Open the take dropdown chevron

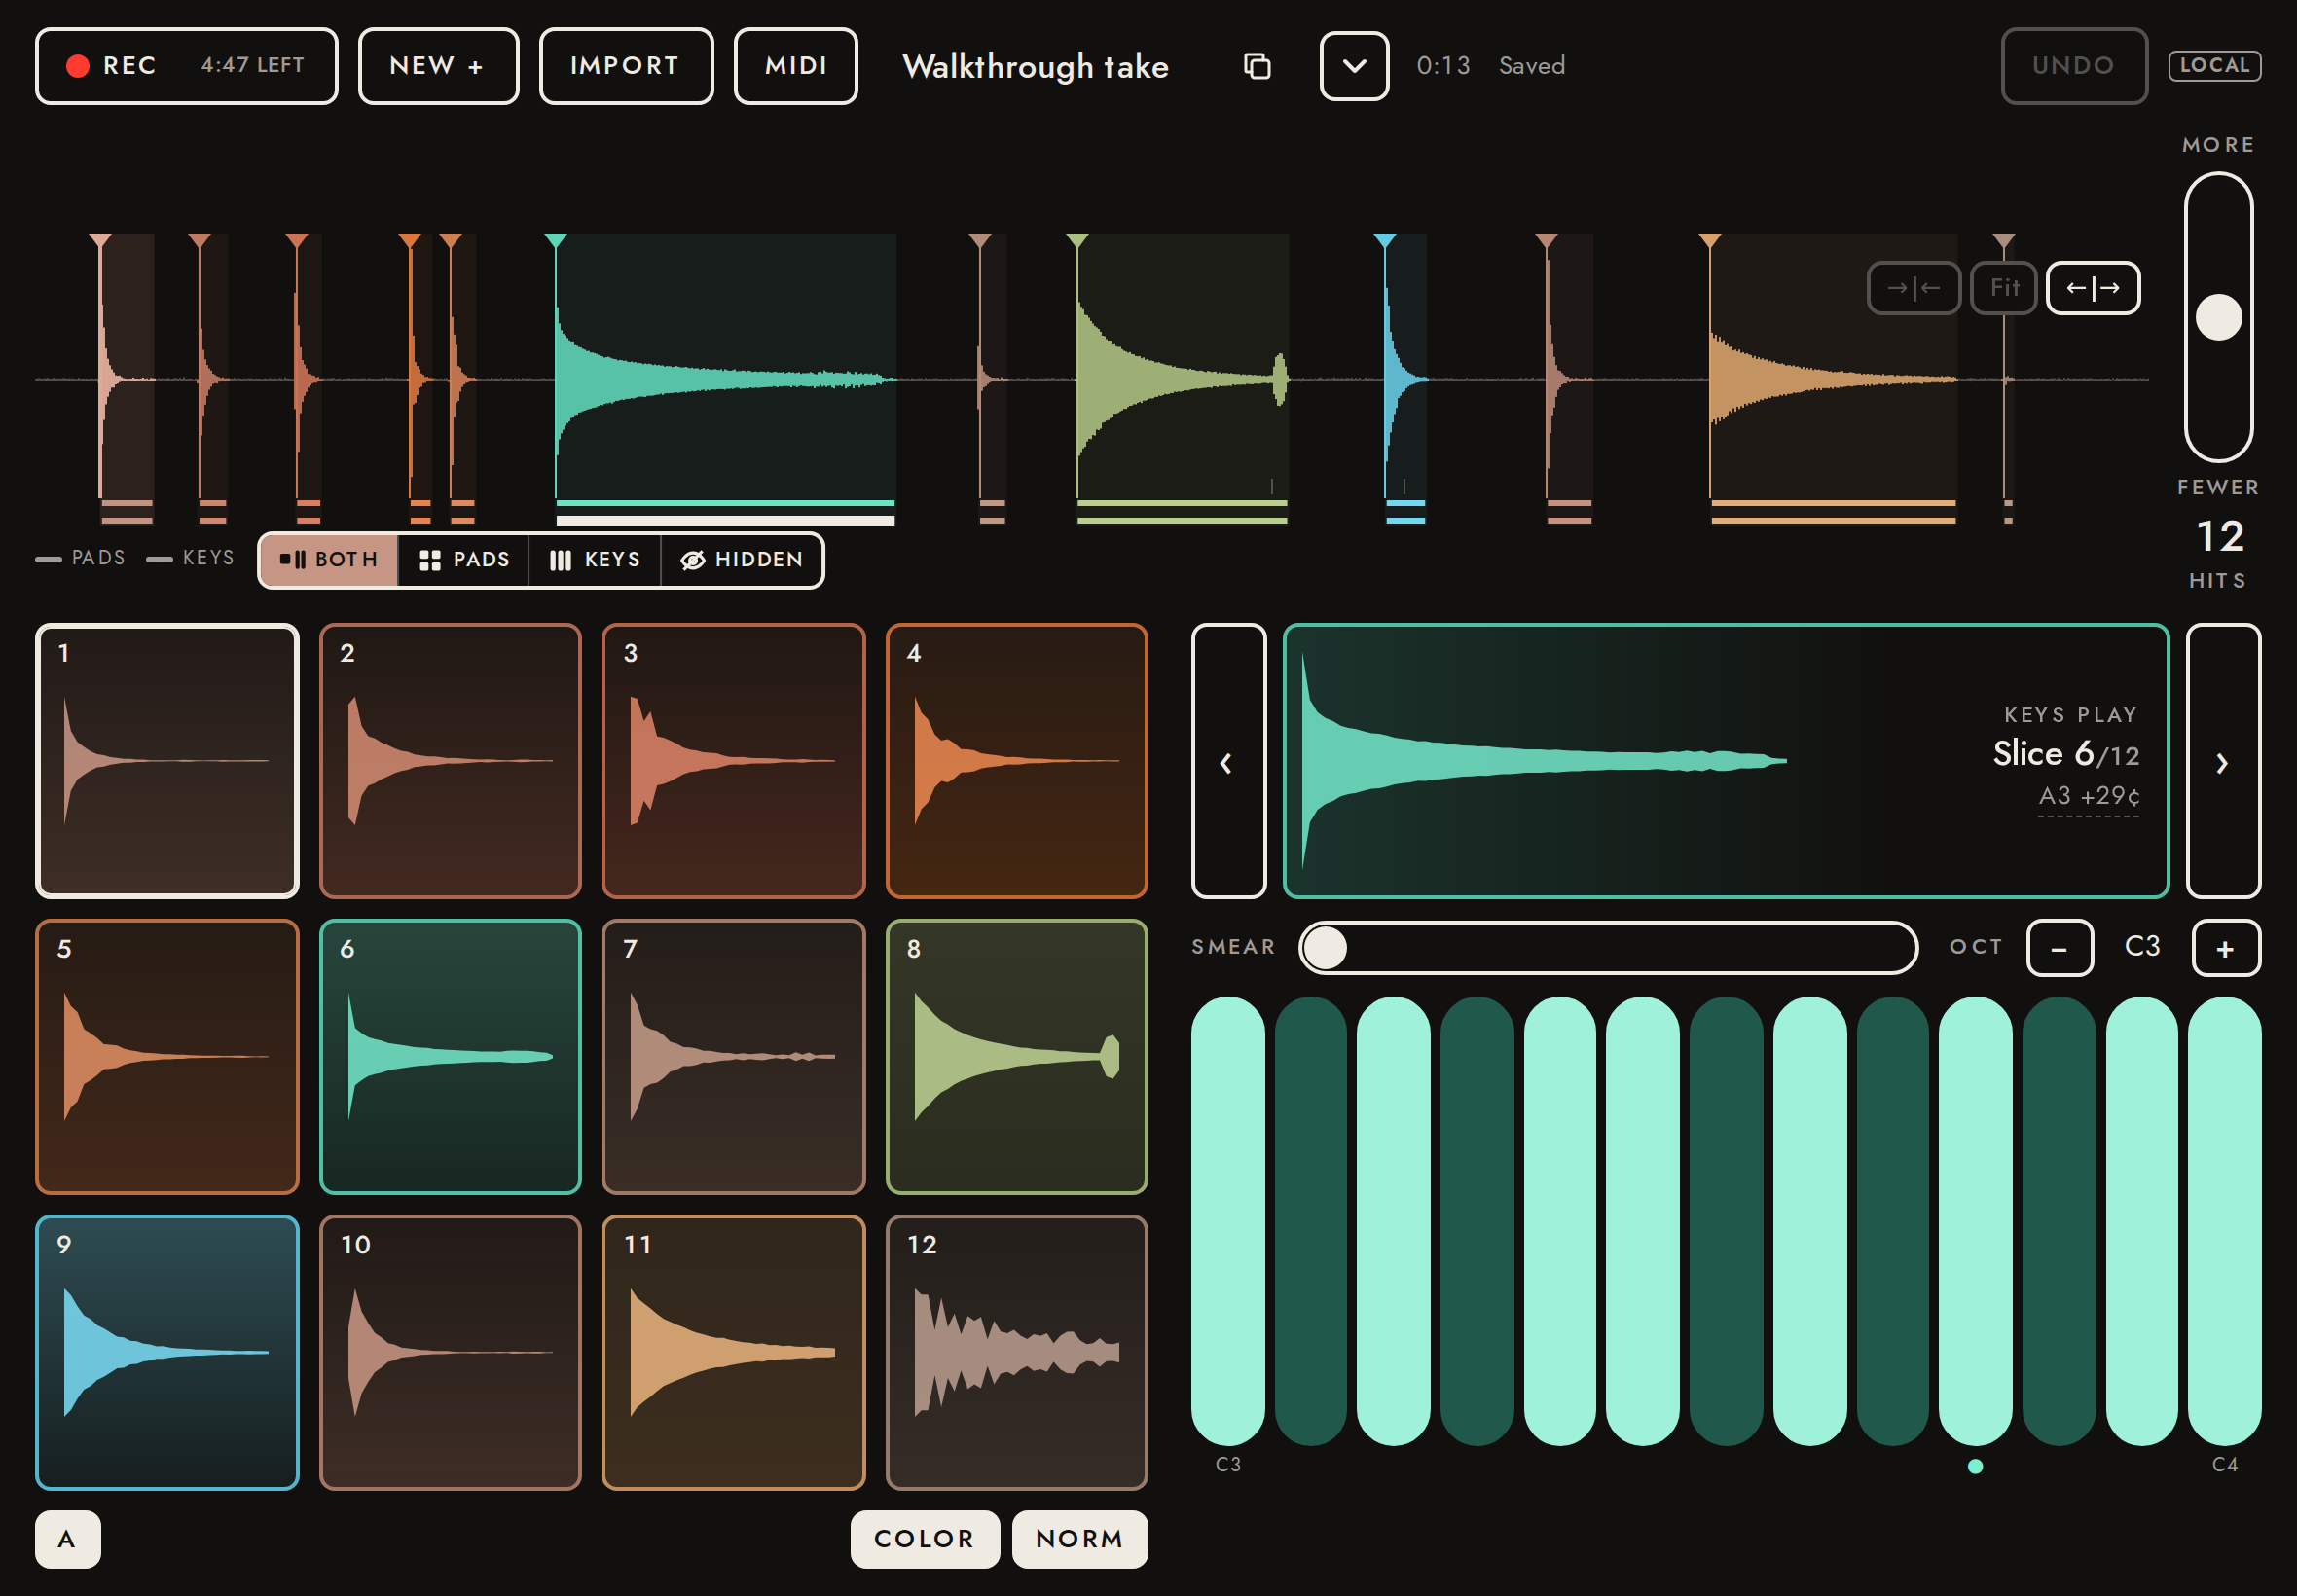point(1354,66)
